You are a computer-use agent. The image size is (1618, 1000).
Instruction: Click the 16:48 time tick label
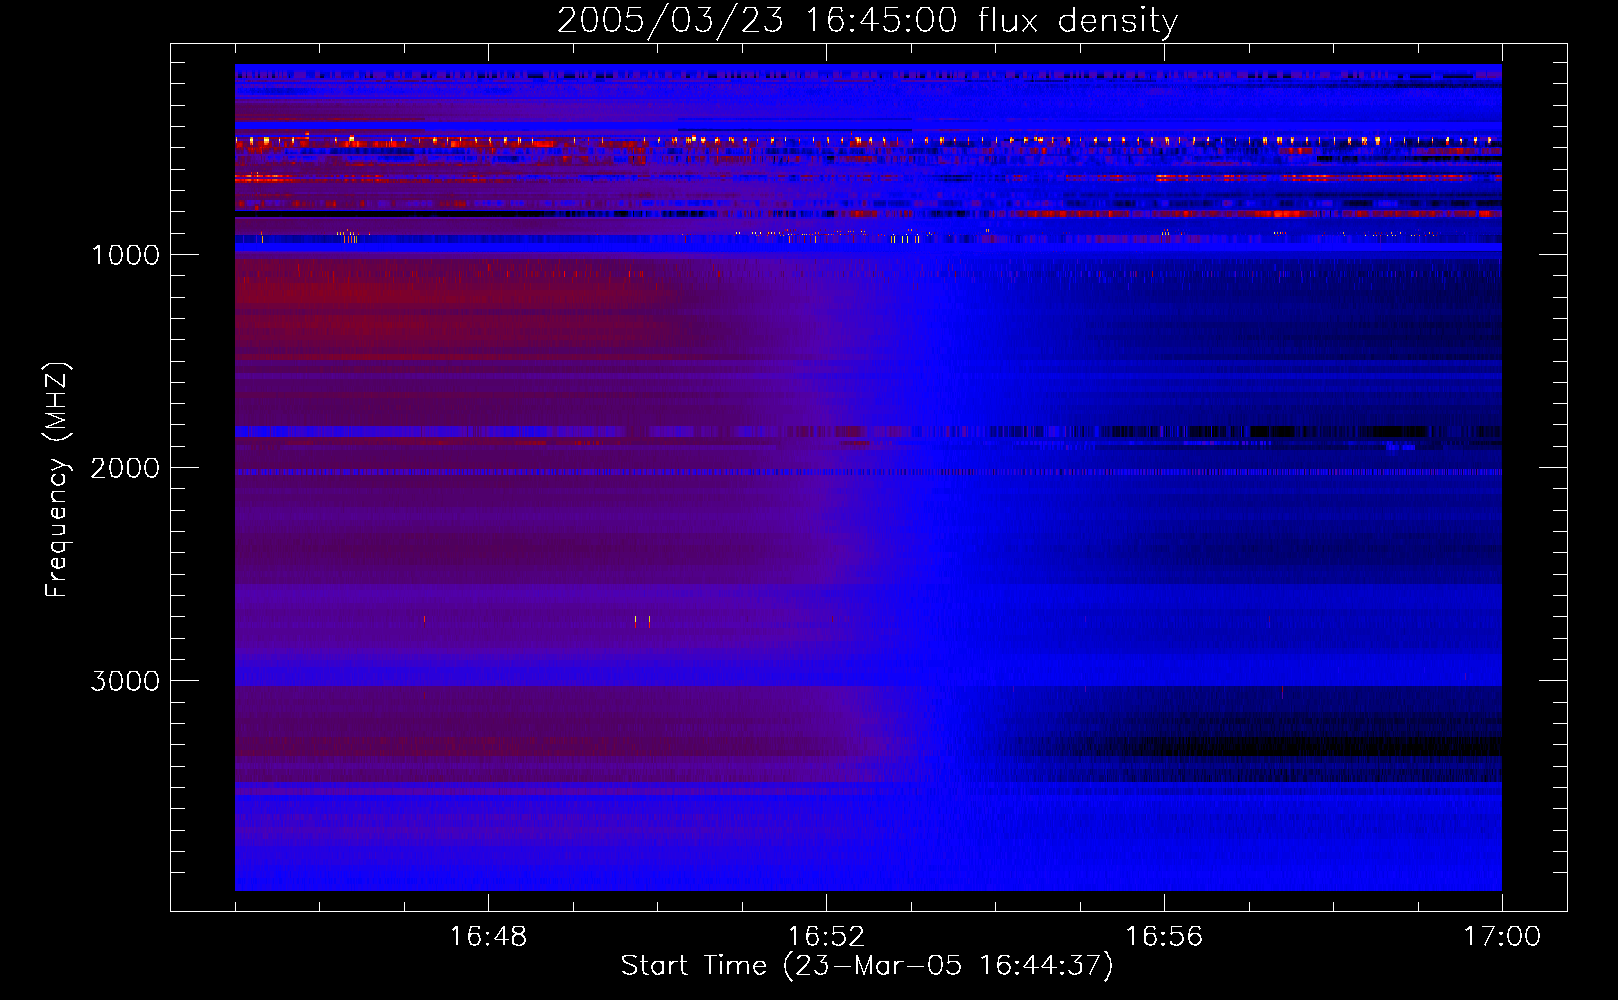point(488,937)
